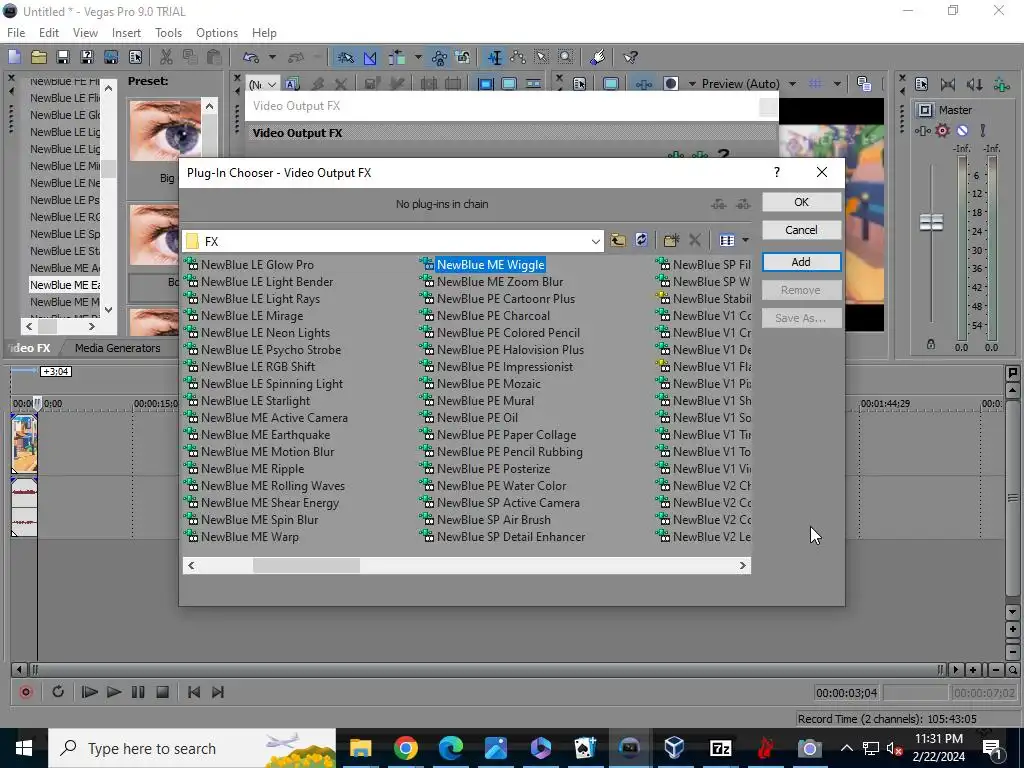Viewport: 1024px width, 768px height.
Task: Toggle Lock Envelopes to Events icon
Action: [439, 57]
